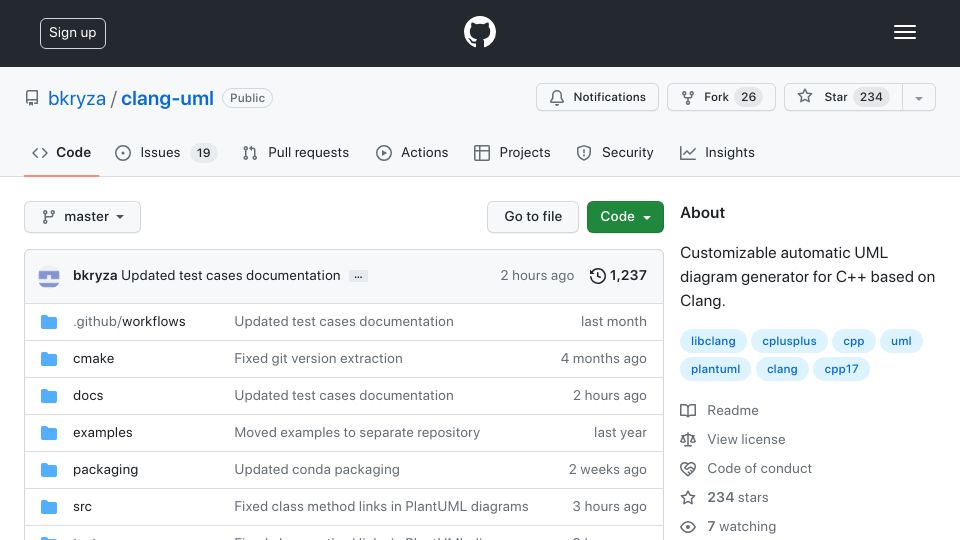Open the clang-uml repository link
Screen dimensions: 960x540
[x=167, y=98]
